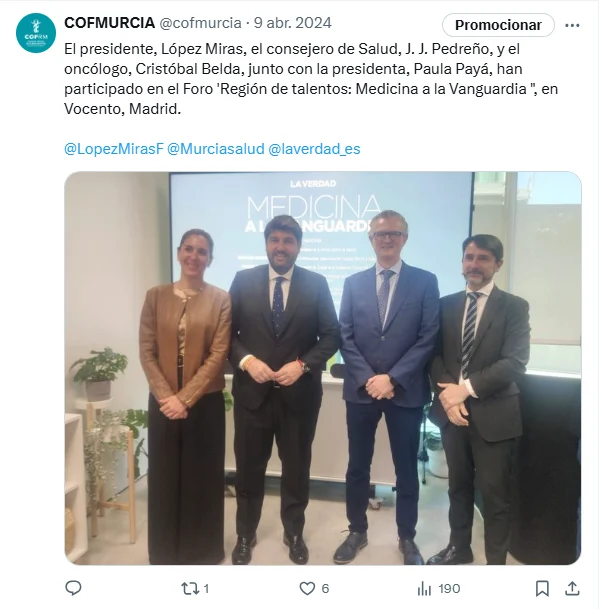Click the Promocionar button
The width and height of the screenshot is (599, 609).
pos(498,25)
